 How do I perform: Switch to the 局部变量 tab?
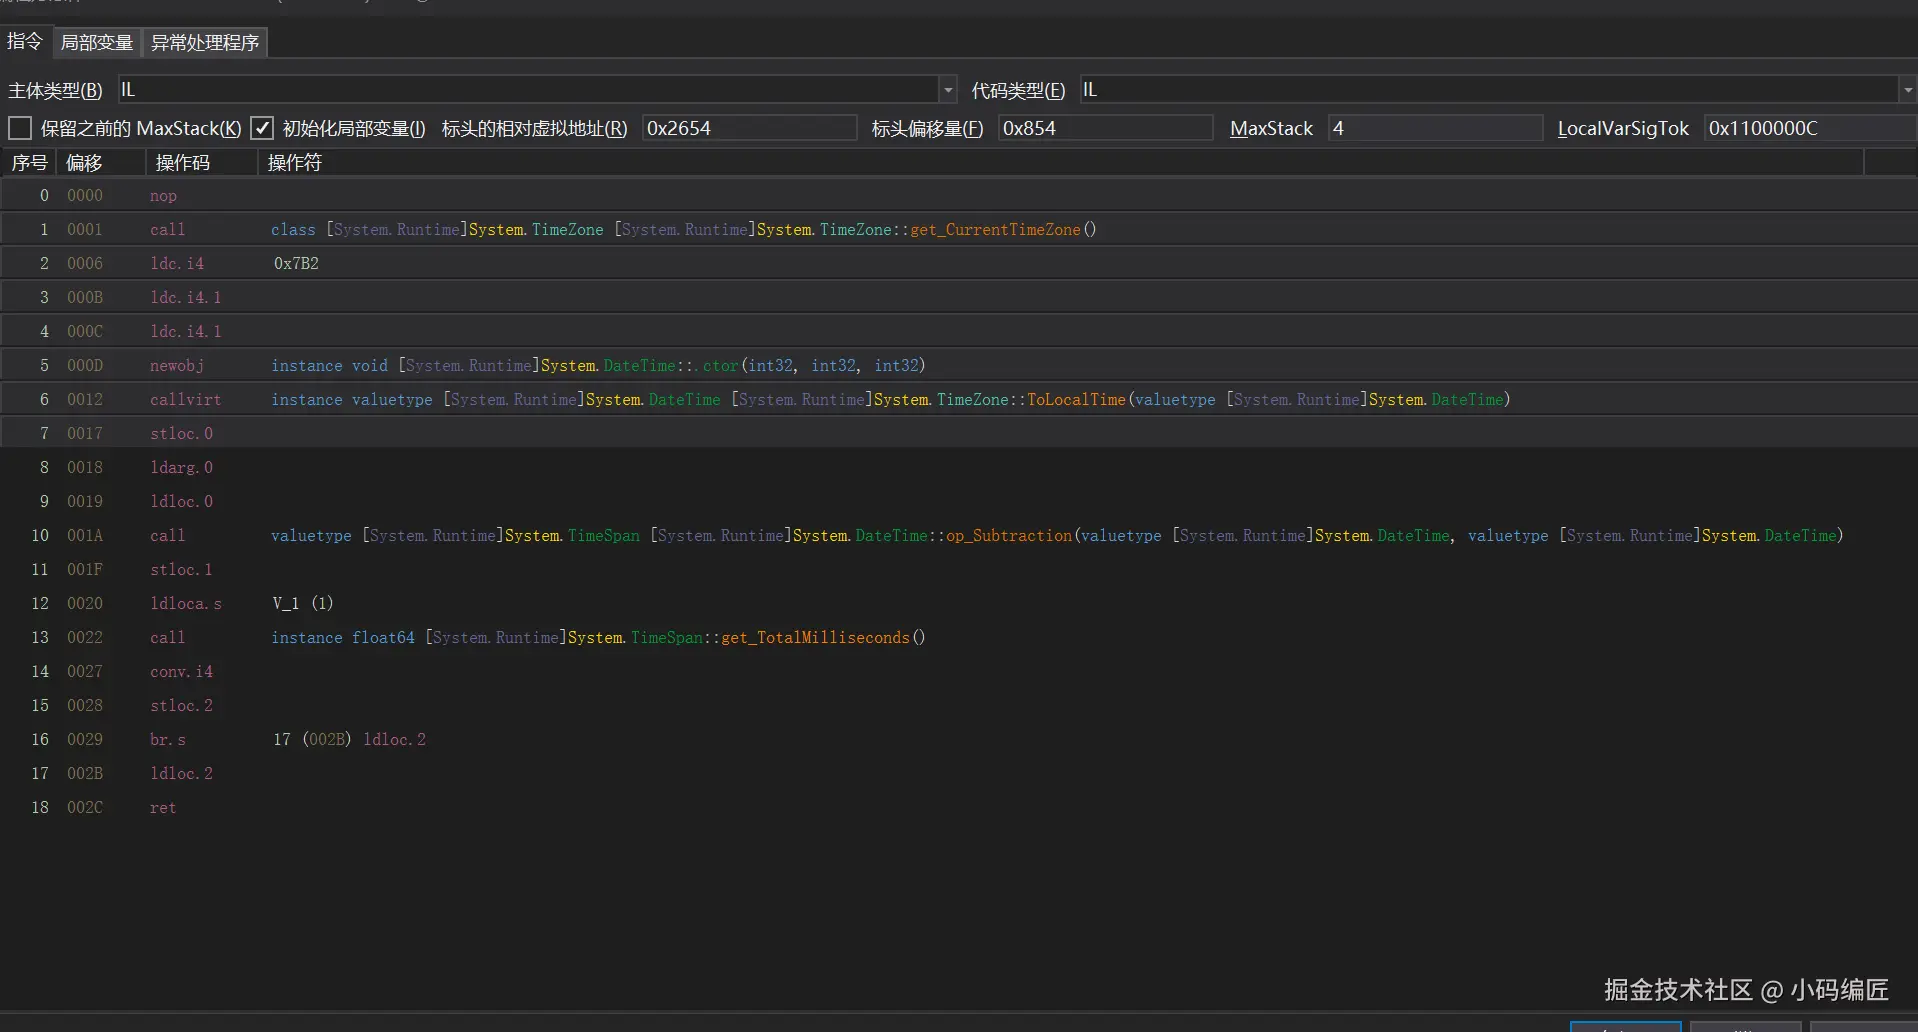(x=96, y=42)
